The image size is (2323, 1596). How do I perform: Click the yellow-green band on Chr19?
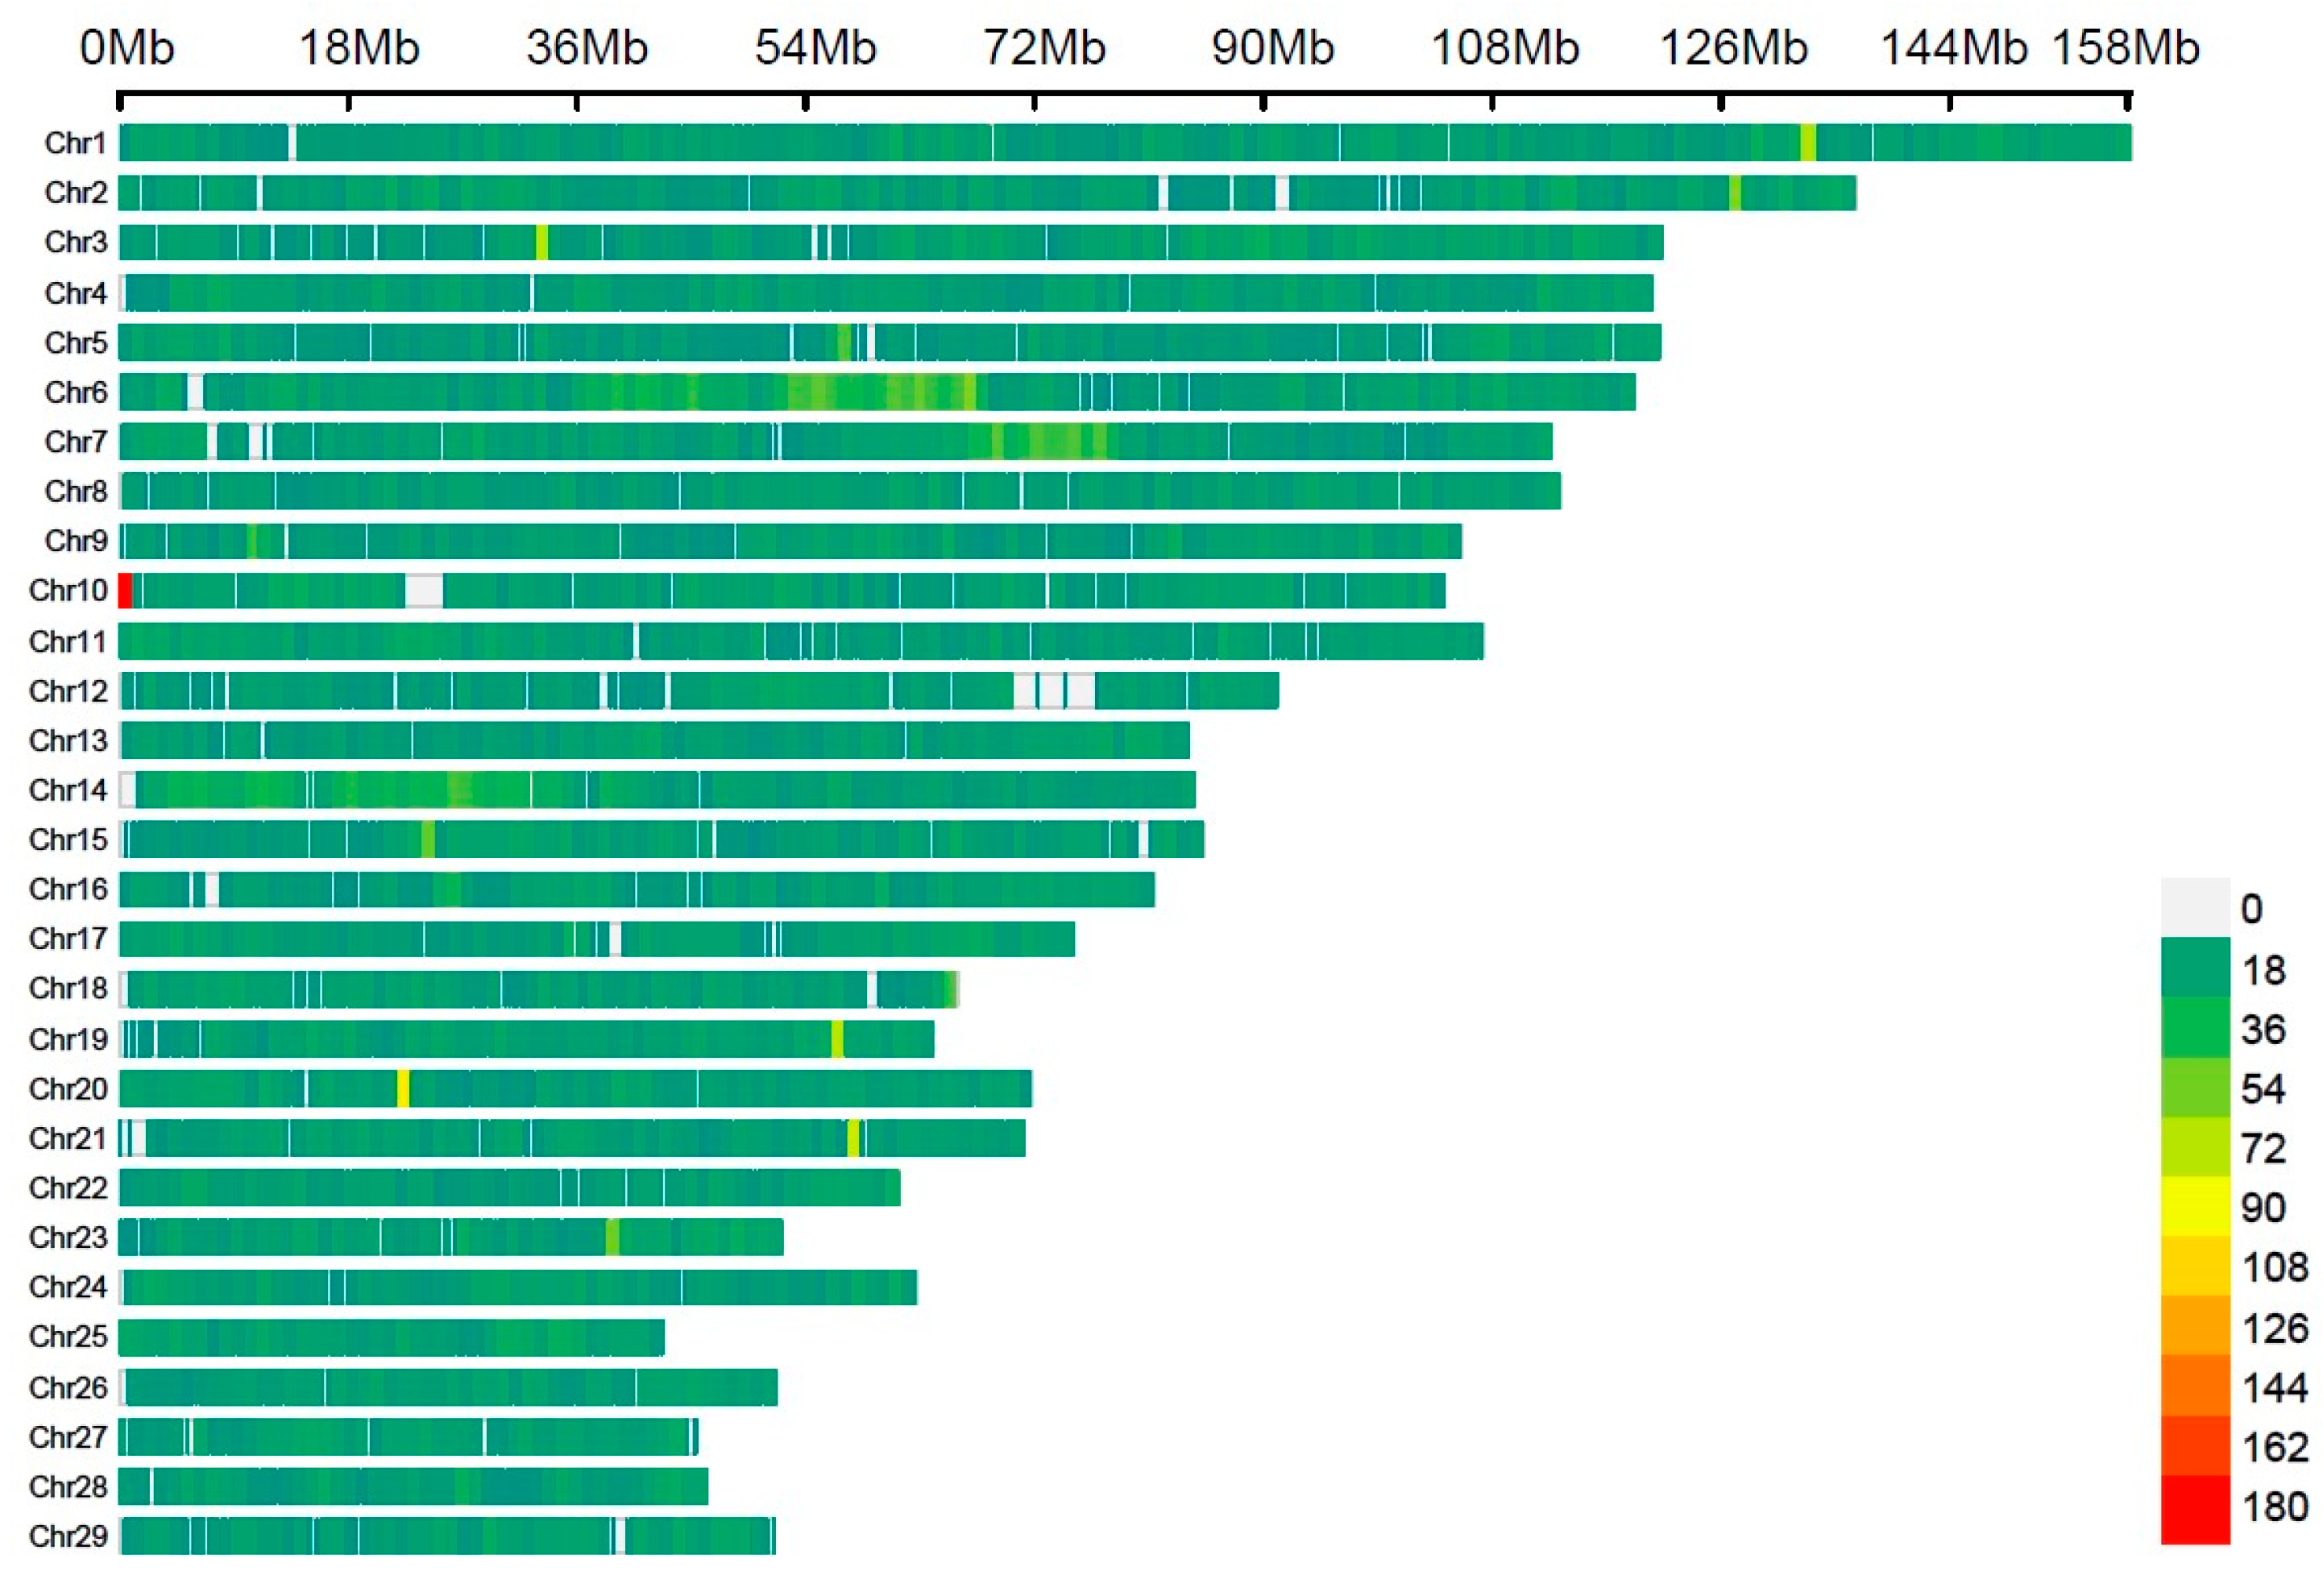pyautogui.click(x=837, y=1039)
